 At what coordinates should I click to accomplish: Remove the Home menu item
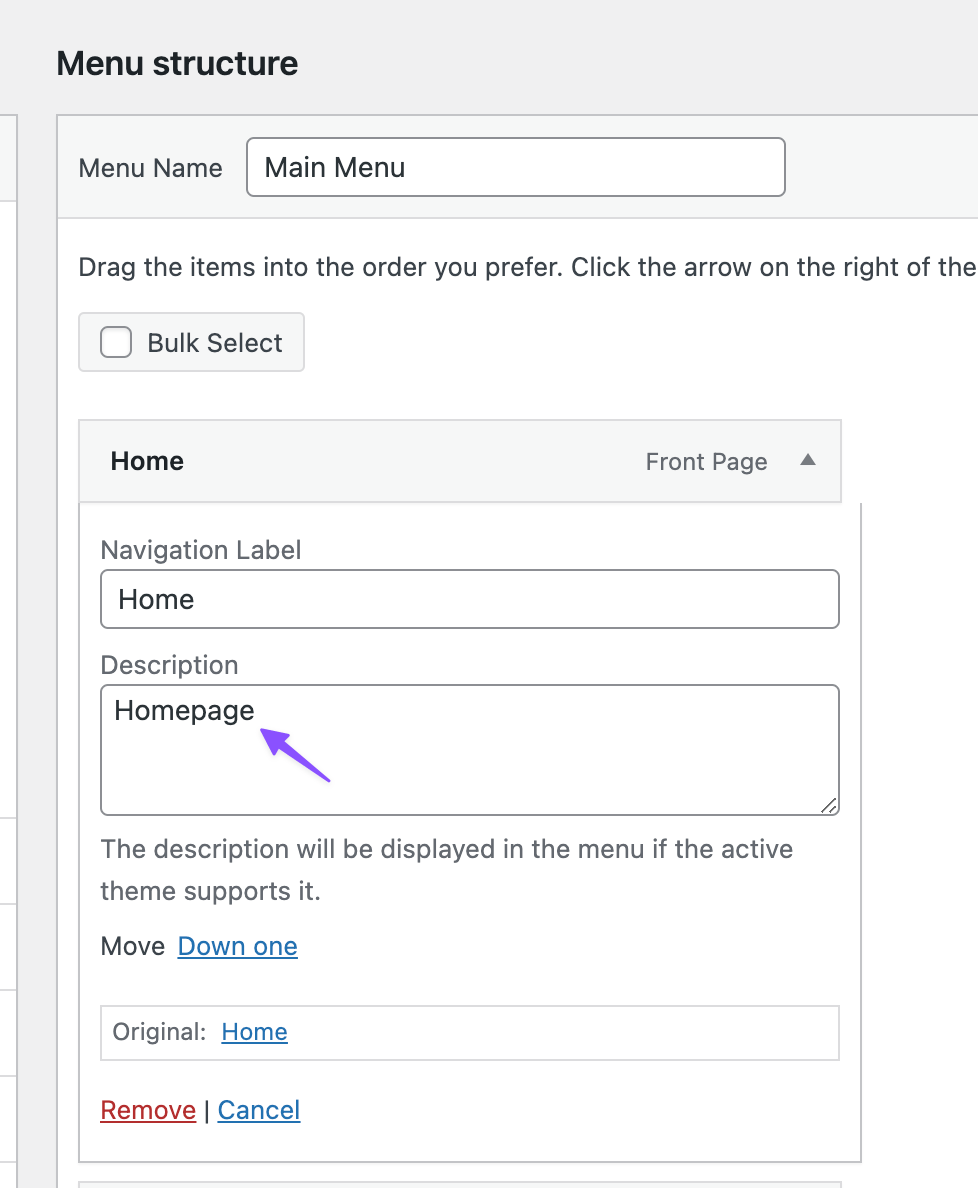[148, 1110]
